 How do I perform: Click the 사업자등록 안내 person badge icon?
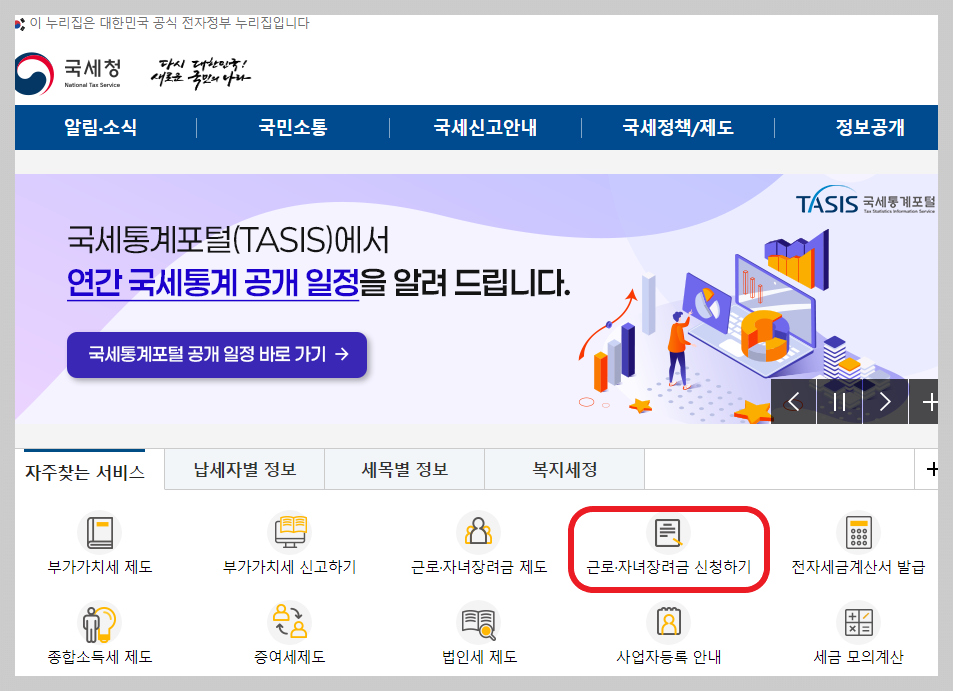tap(668, 622)
